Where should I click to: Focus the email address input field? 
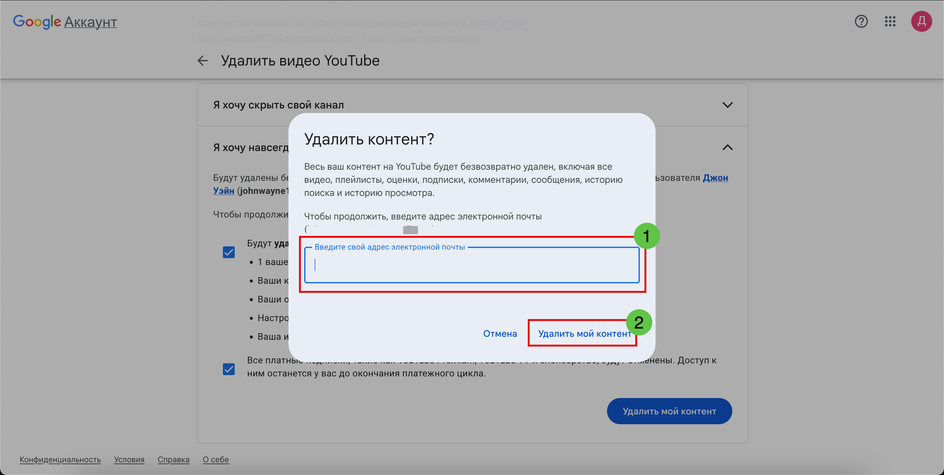[471, 265]
